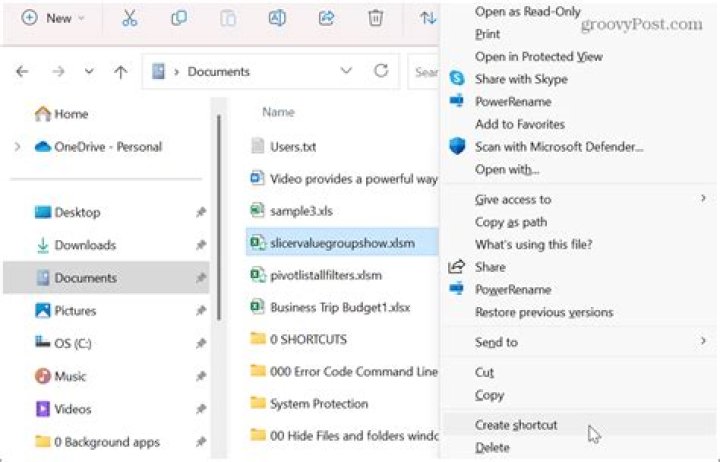
Task: Select 00 Hide Files and folders folder
Action: [344, 436]
